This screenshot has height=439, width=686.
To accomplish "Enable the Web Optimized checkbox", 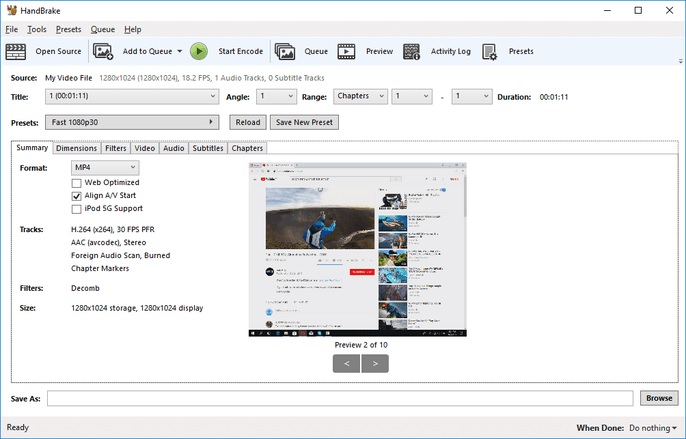I will point(77,183).
